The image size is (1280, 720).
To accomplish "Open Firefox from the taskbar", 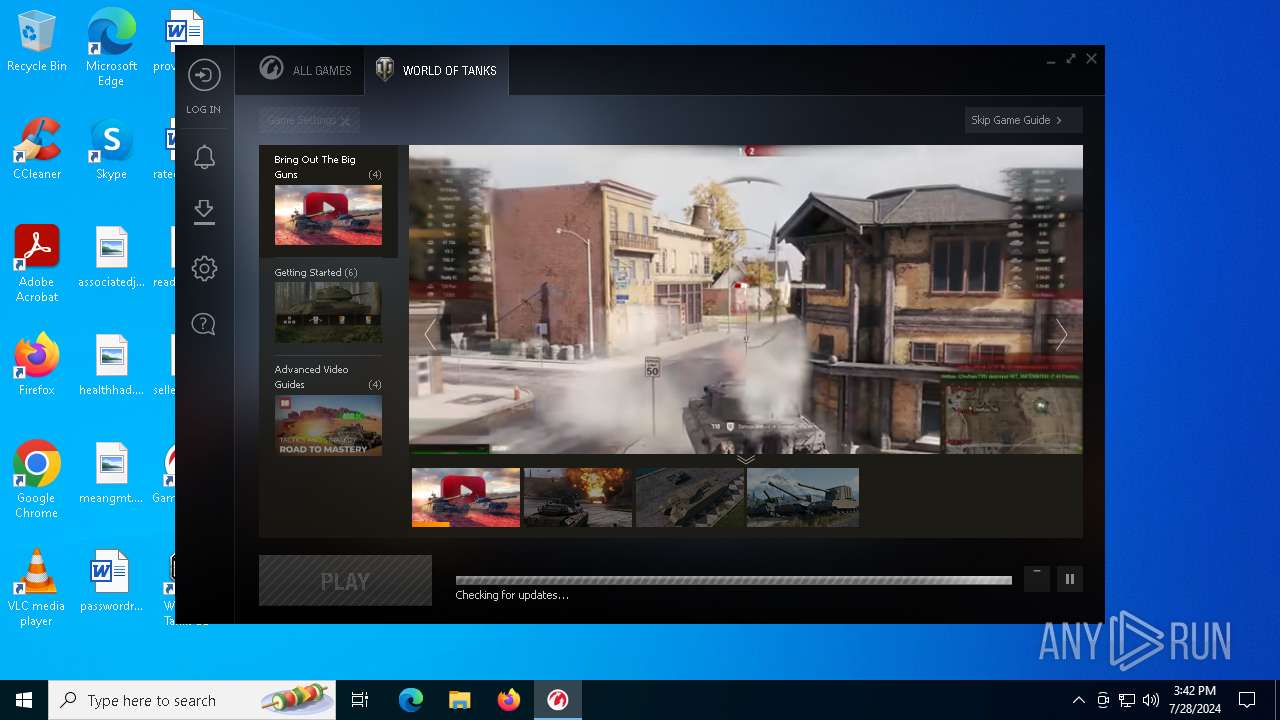I will click(509, 700).
